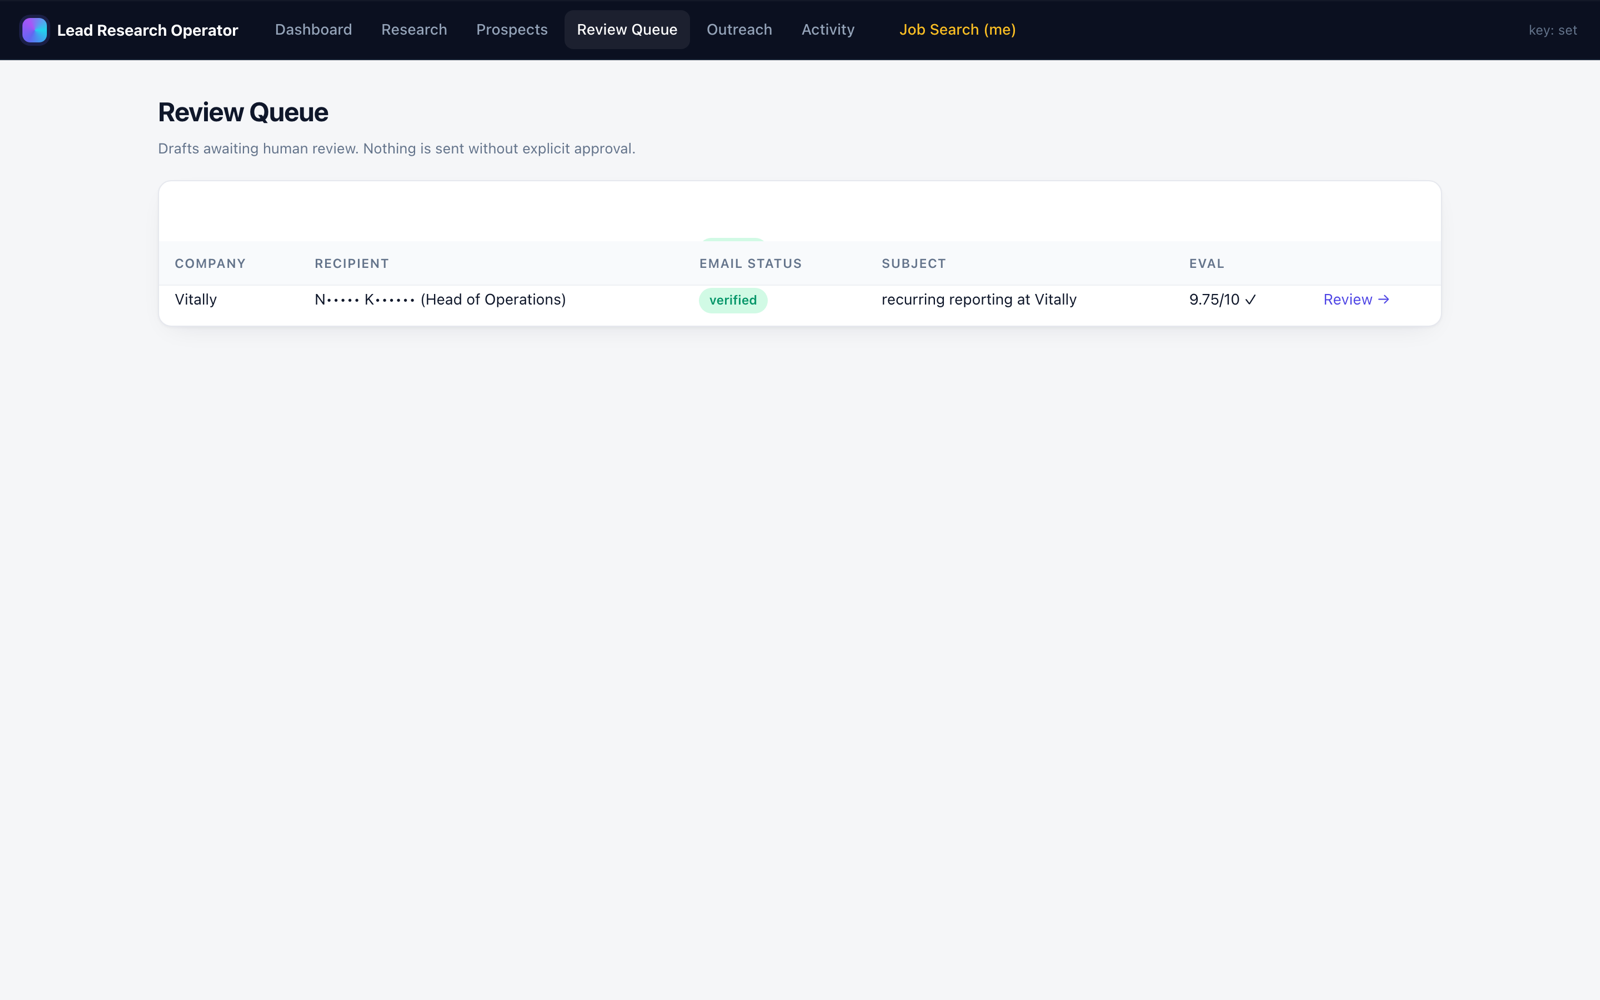Image resolution: width=1600 pixels, height=1000 pixels.
Task: Click the Lead Research Operator app title
Action: click(x=147, y=30)
